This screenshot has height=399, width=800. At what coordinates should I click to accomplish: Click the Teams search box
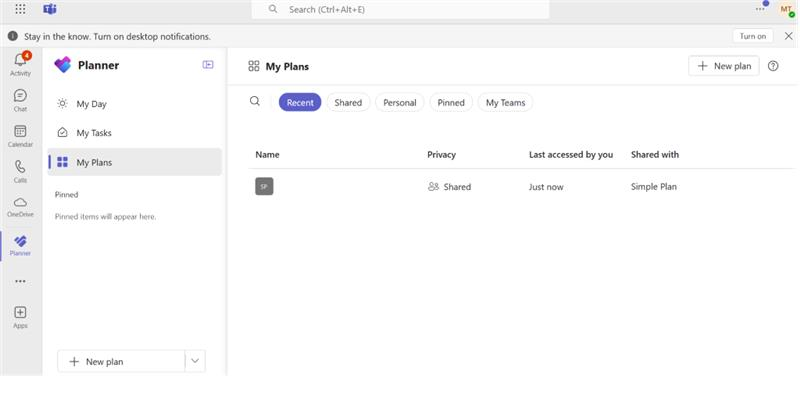click(401, 9)
